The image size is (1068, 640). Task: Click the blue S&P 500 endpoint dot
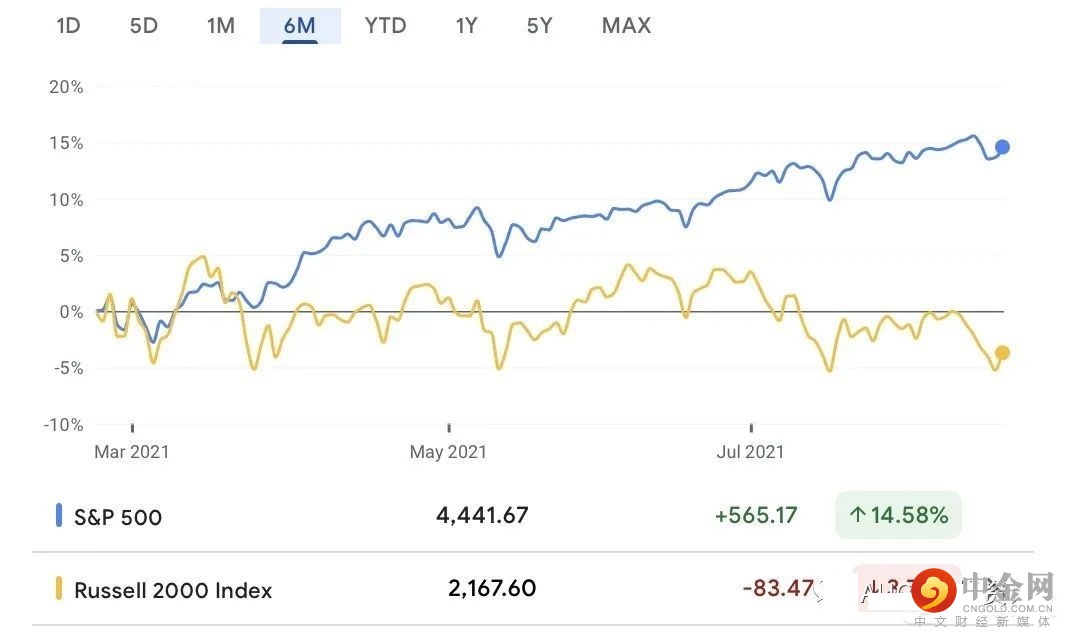(x=1002, y=147)
